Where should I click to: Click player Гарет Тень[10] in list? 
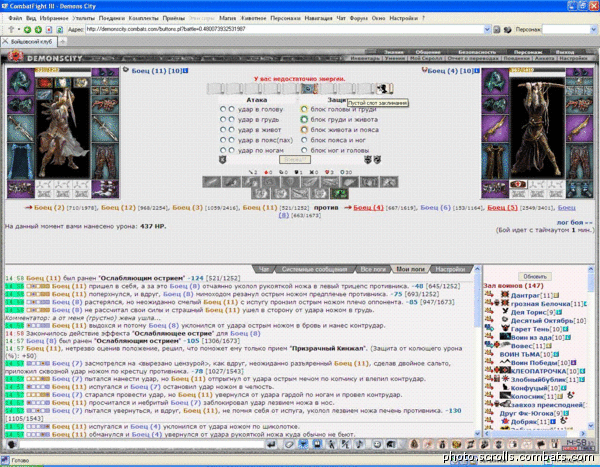(536, 329)
